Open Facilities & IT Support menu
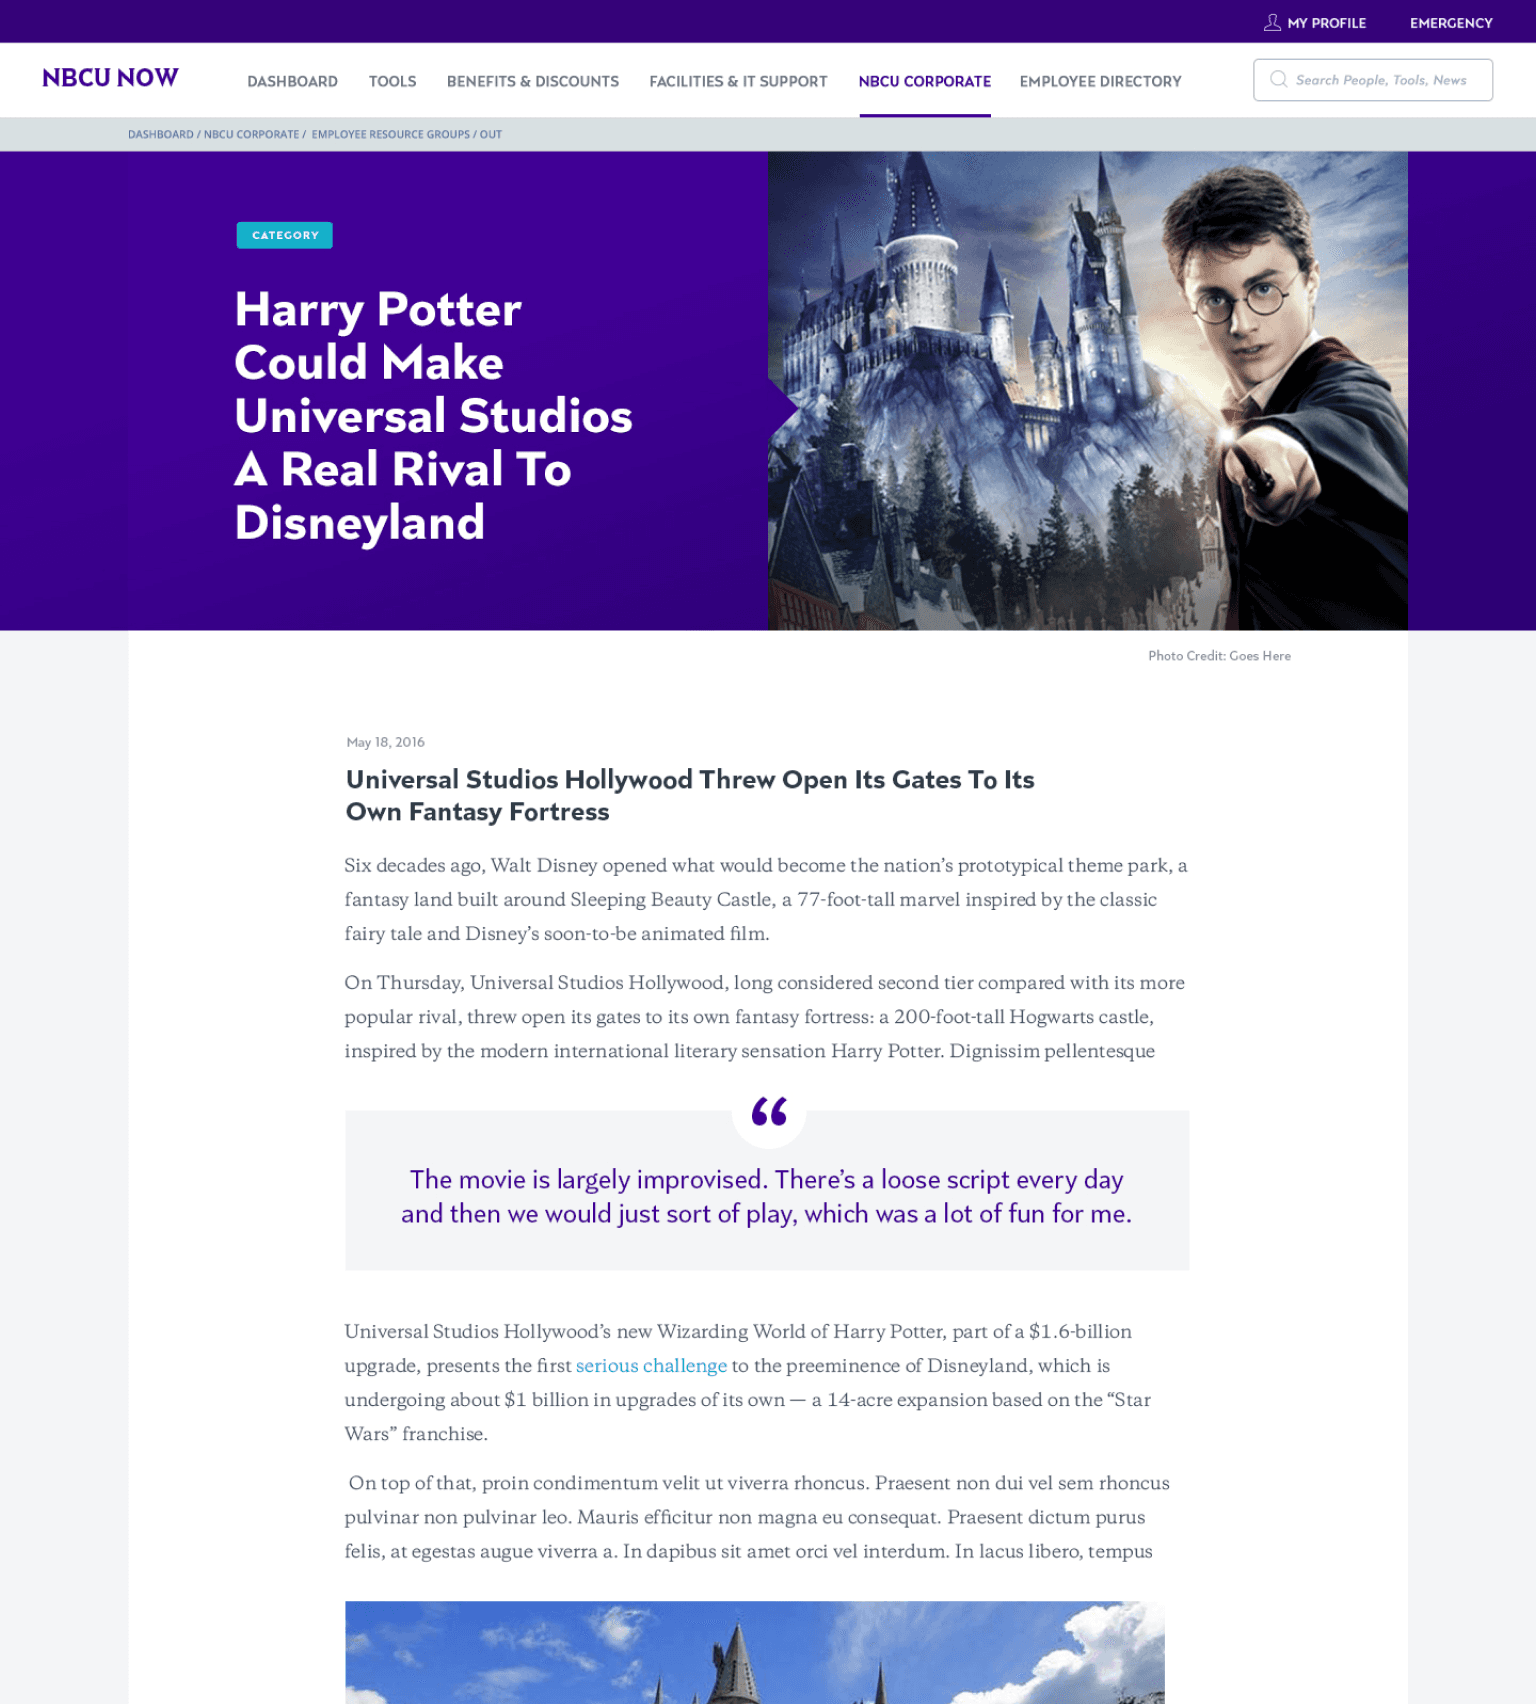Viewport: 1536px width, 1704px height. pyautogui.click(x=738, y=81)
